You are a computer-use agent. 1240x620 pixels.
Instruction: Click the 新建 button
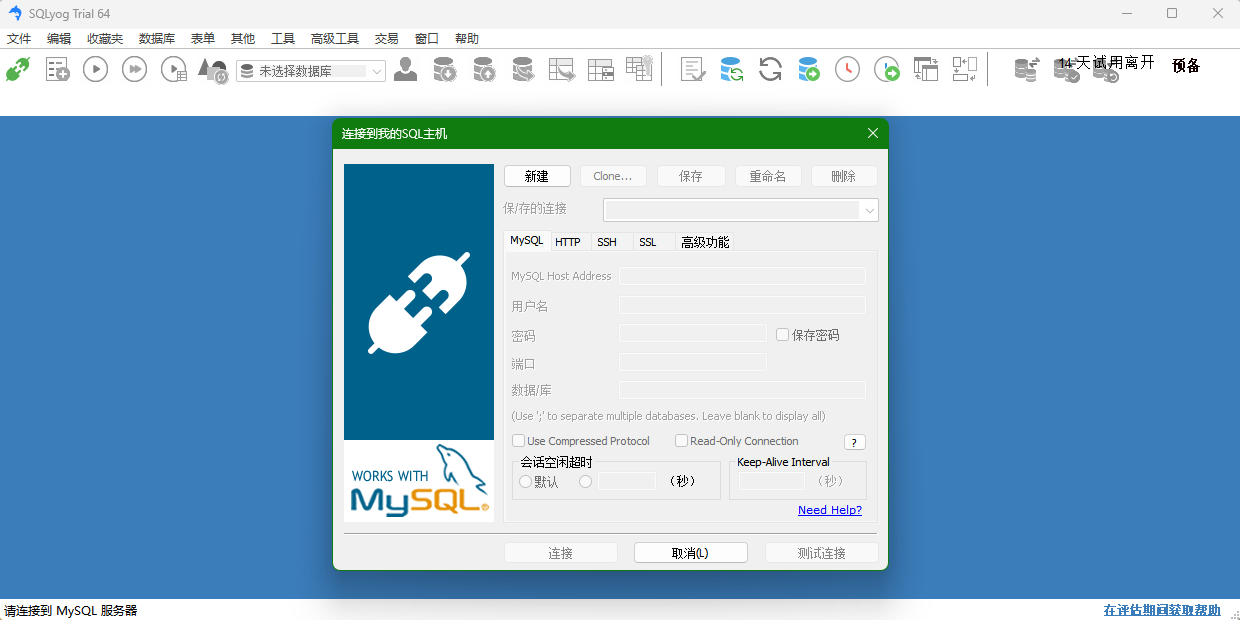537,176
